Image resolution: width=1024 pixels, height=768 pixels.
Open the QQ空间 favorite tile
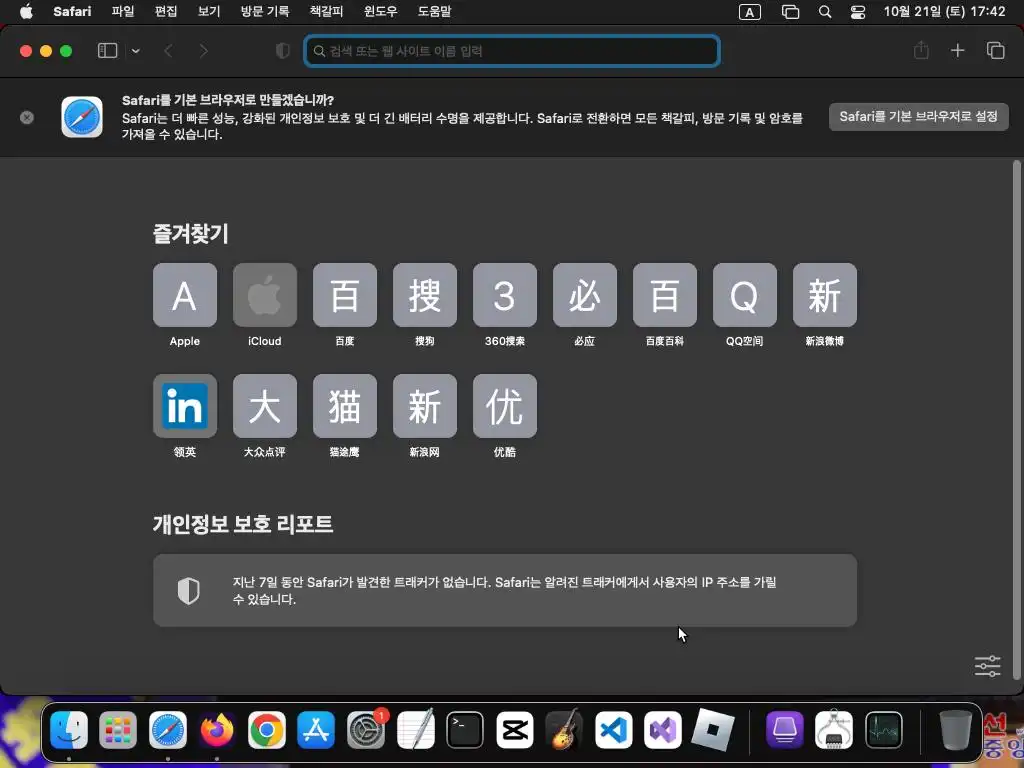click(744, 295)
